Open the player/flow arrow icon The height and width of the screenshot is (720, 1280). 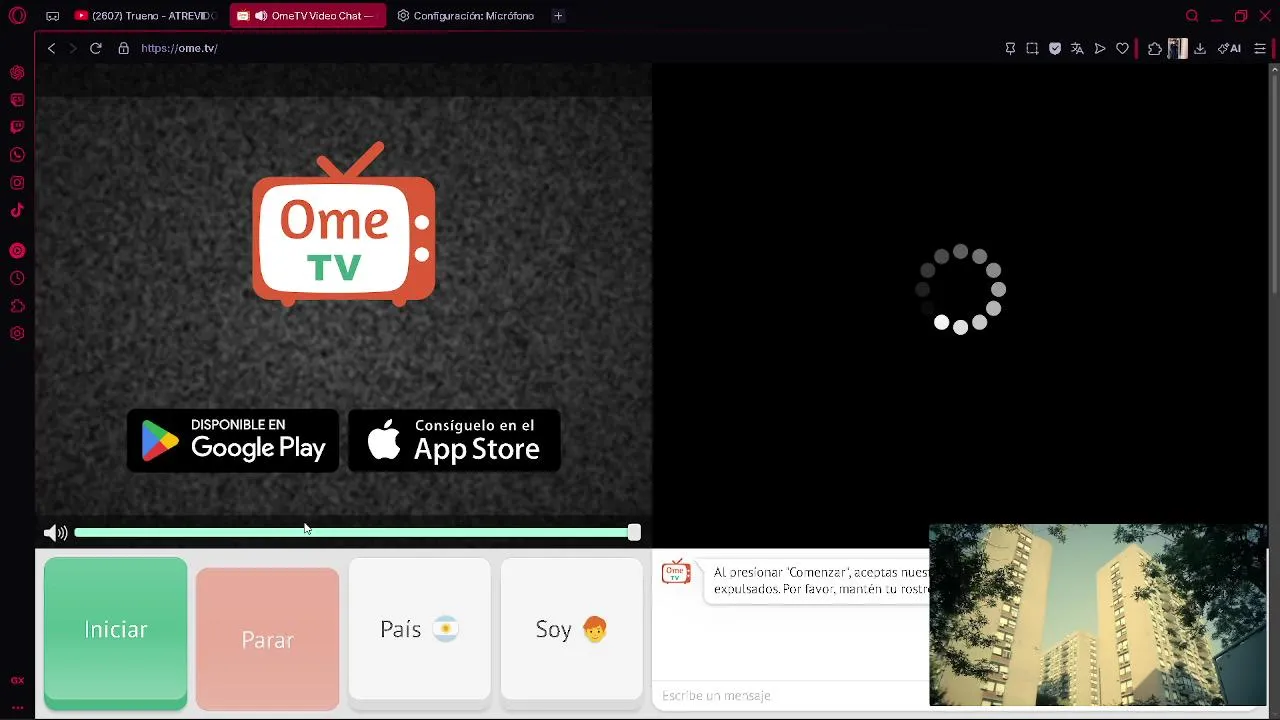click(x=1100, y=48)
